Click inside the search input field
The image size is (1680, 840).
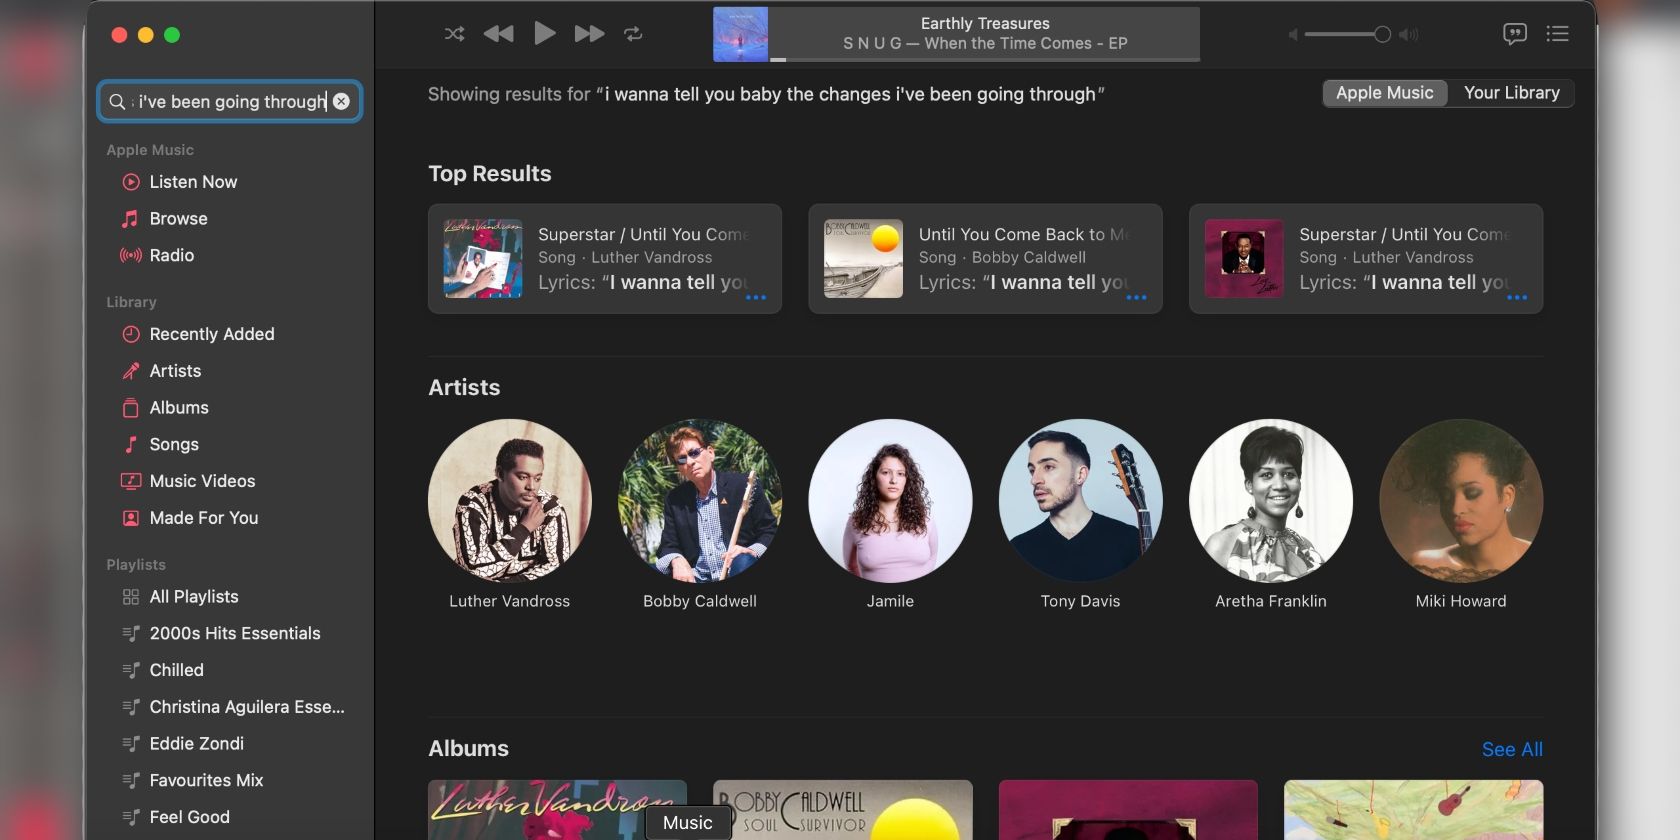(229, 101)
